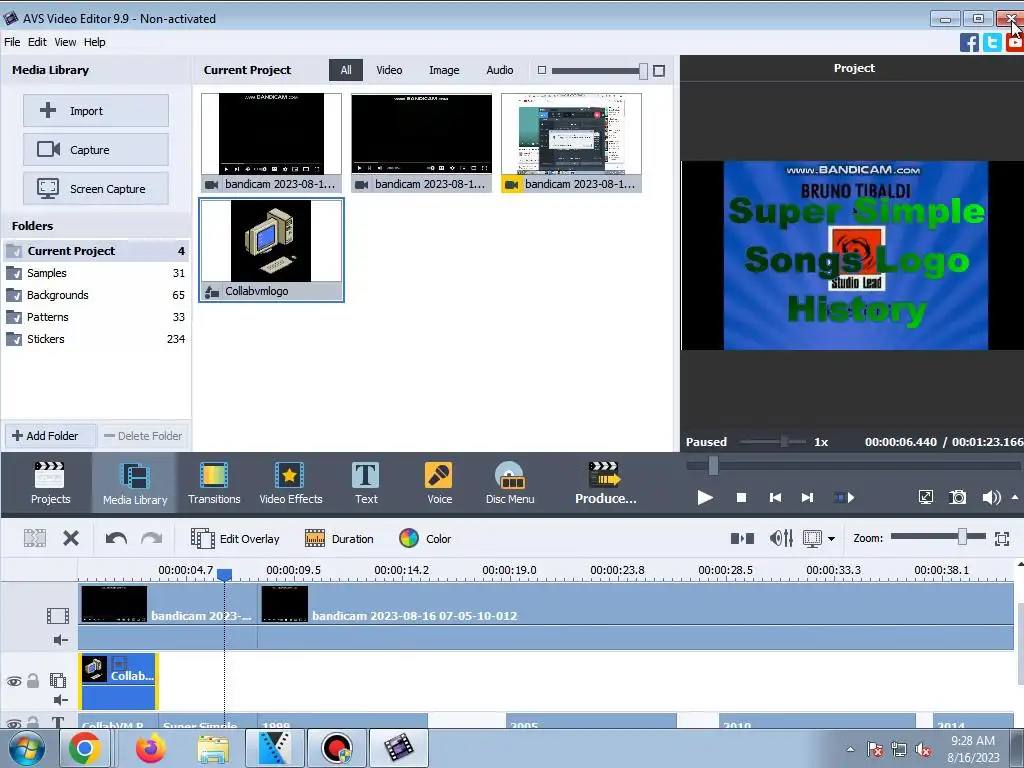Open the Edit menu

tap(37, 42)
